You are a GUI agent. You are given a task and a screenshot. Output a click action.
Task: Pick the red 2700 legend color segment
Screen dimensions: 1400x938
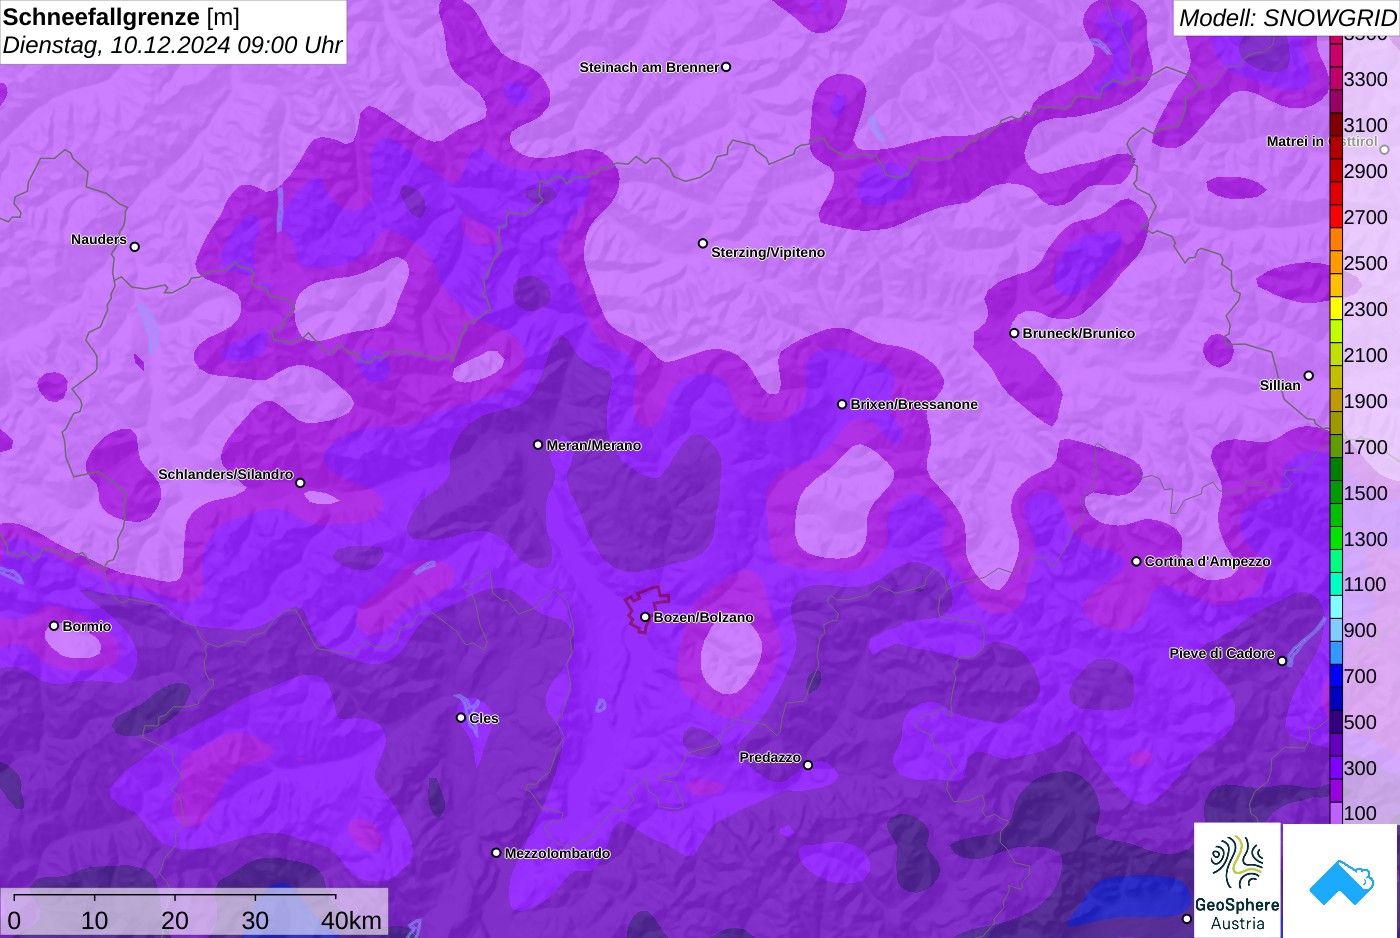1336,217
